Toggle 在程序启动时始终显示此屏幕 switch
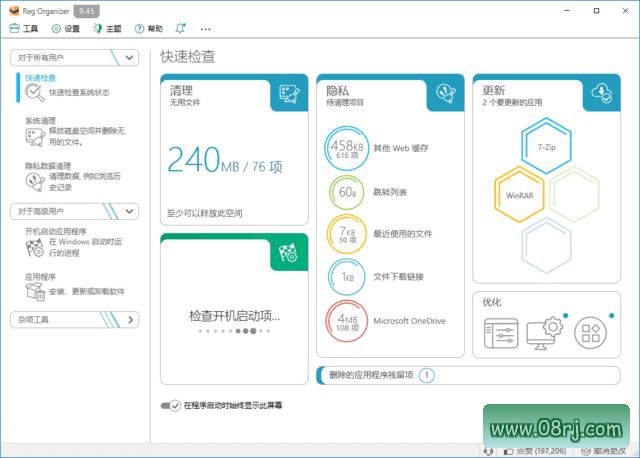The image size is (640, 458). (x=170, y=405)
